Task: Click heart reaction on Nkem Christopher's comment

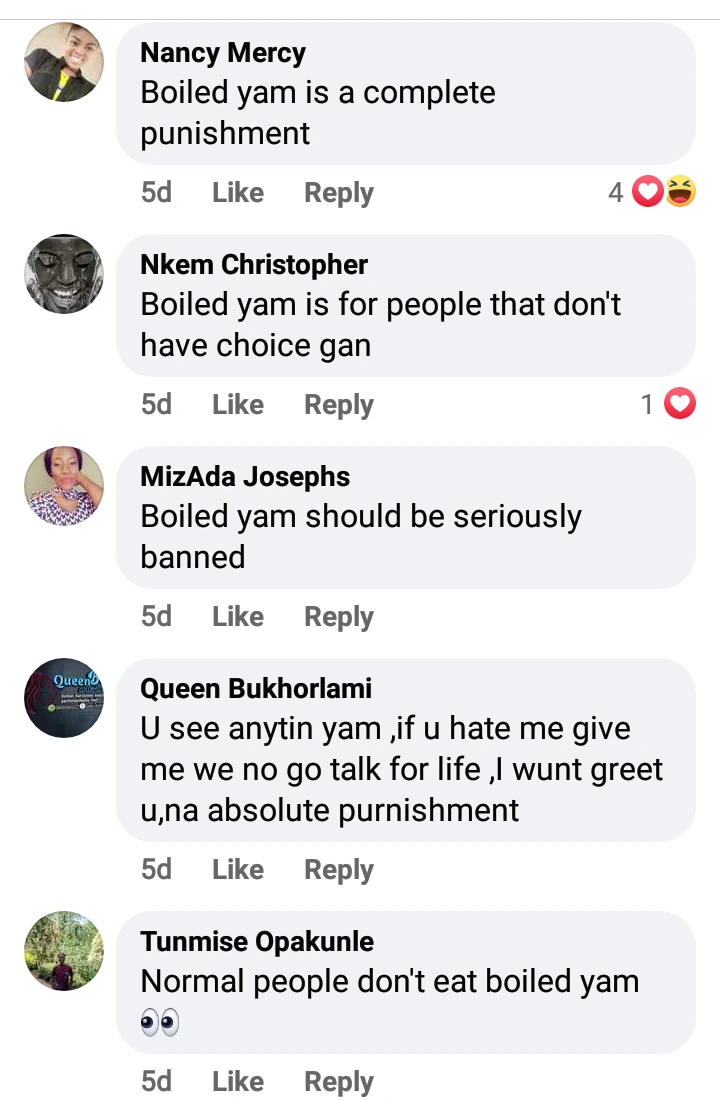Action: click(680, 404)
